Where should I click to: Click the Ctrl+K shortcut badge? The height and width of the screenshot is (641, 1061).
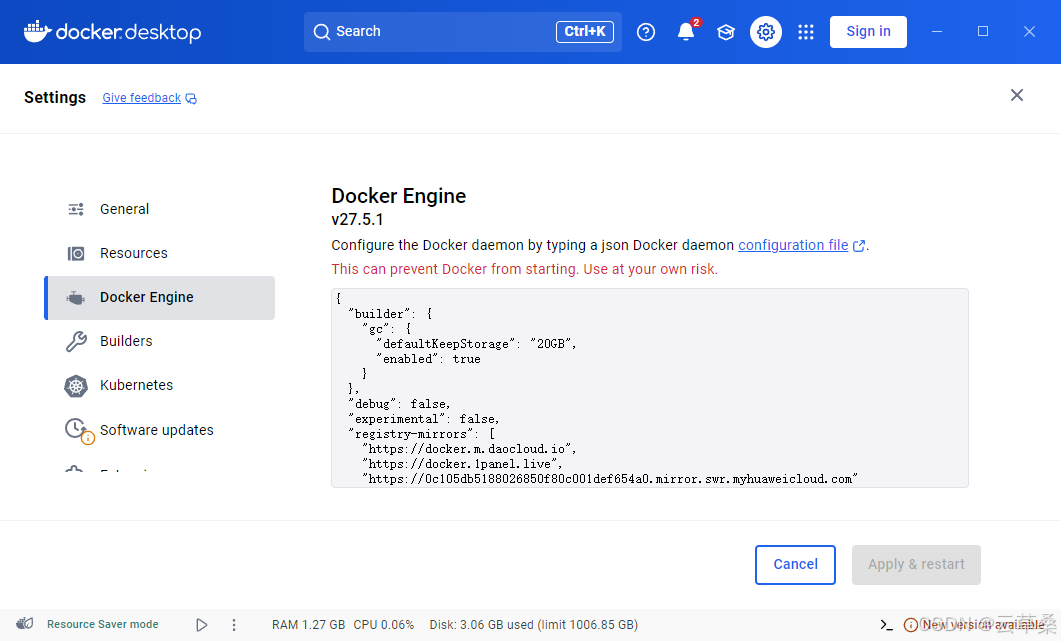click(x=585, y=32)
